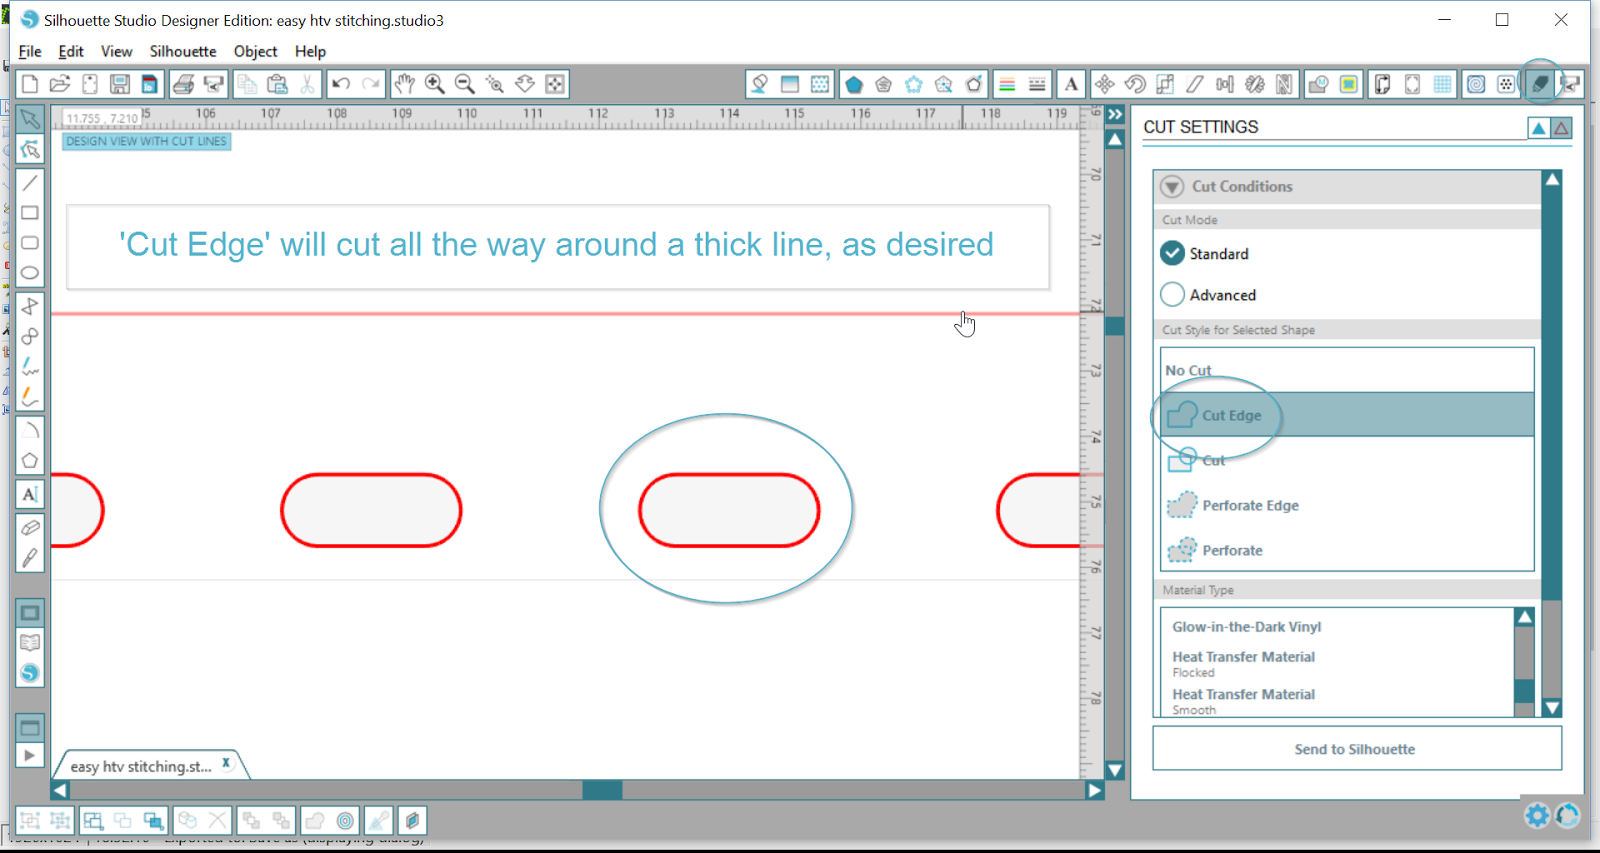Image resolution: width=1600 pixels, height=853 pixels.
Task: Select the Eraser tool
Action: coord(30,527)
